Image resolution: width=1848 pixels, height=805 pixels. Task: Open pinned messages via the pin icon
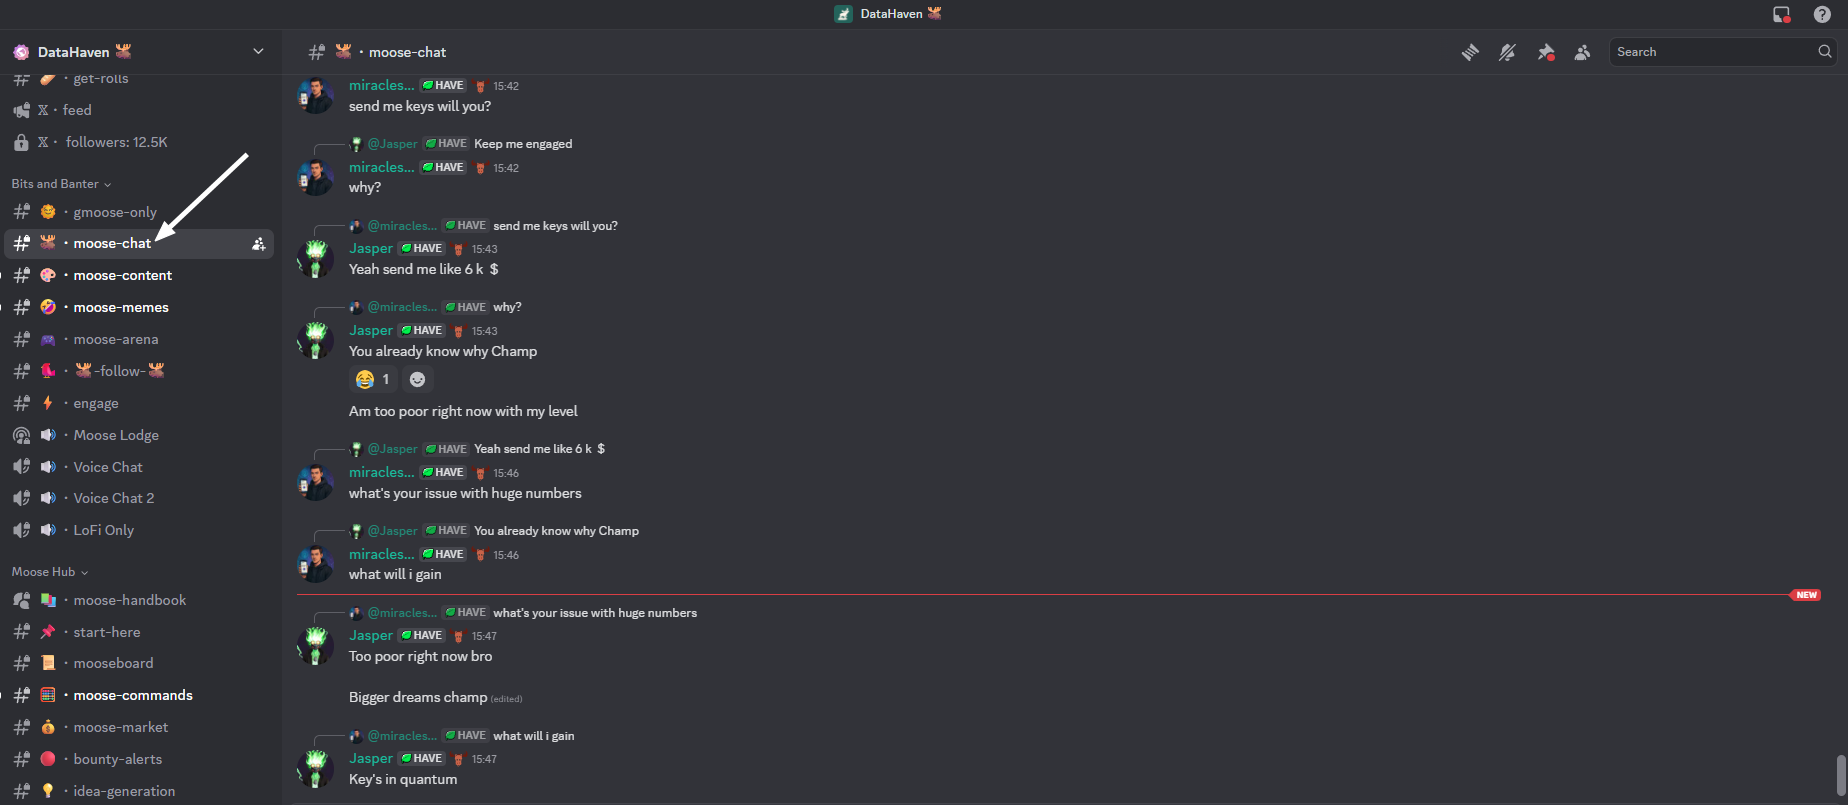point(1545,52)
